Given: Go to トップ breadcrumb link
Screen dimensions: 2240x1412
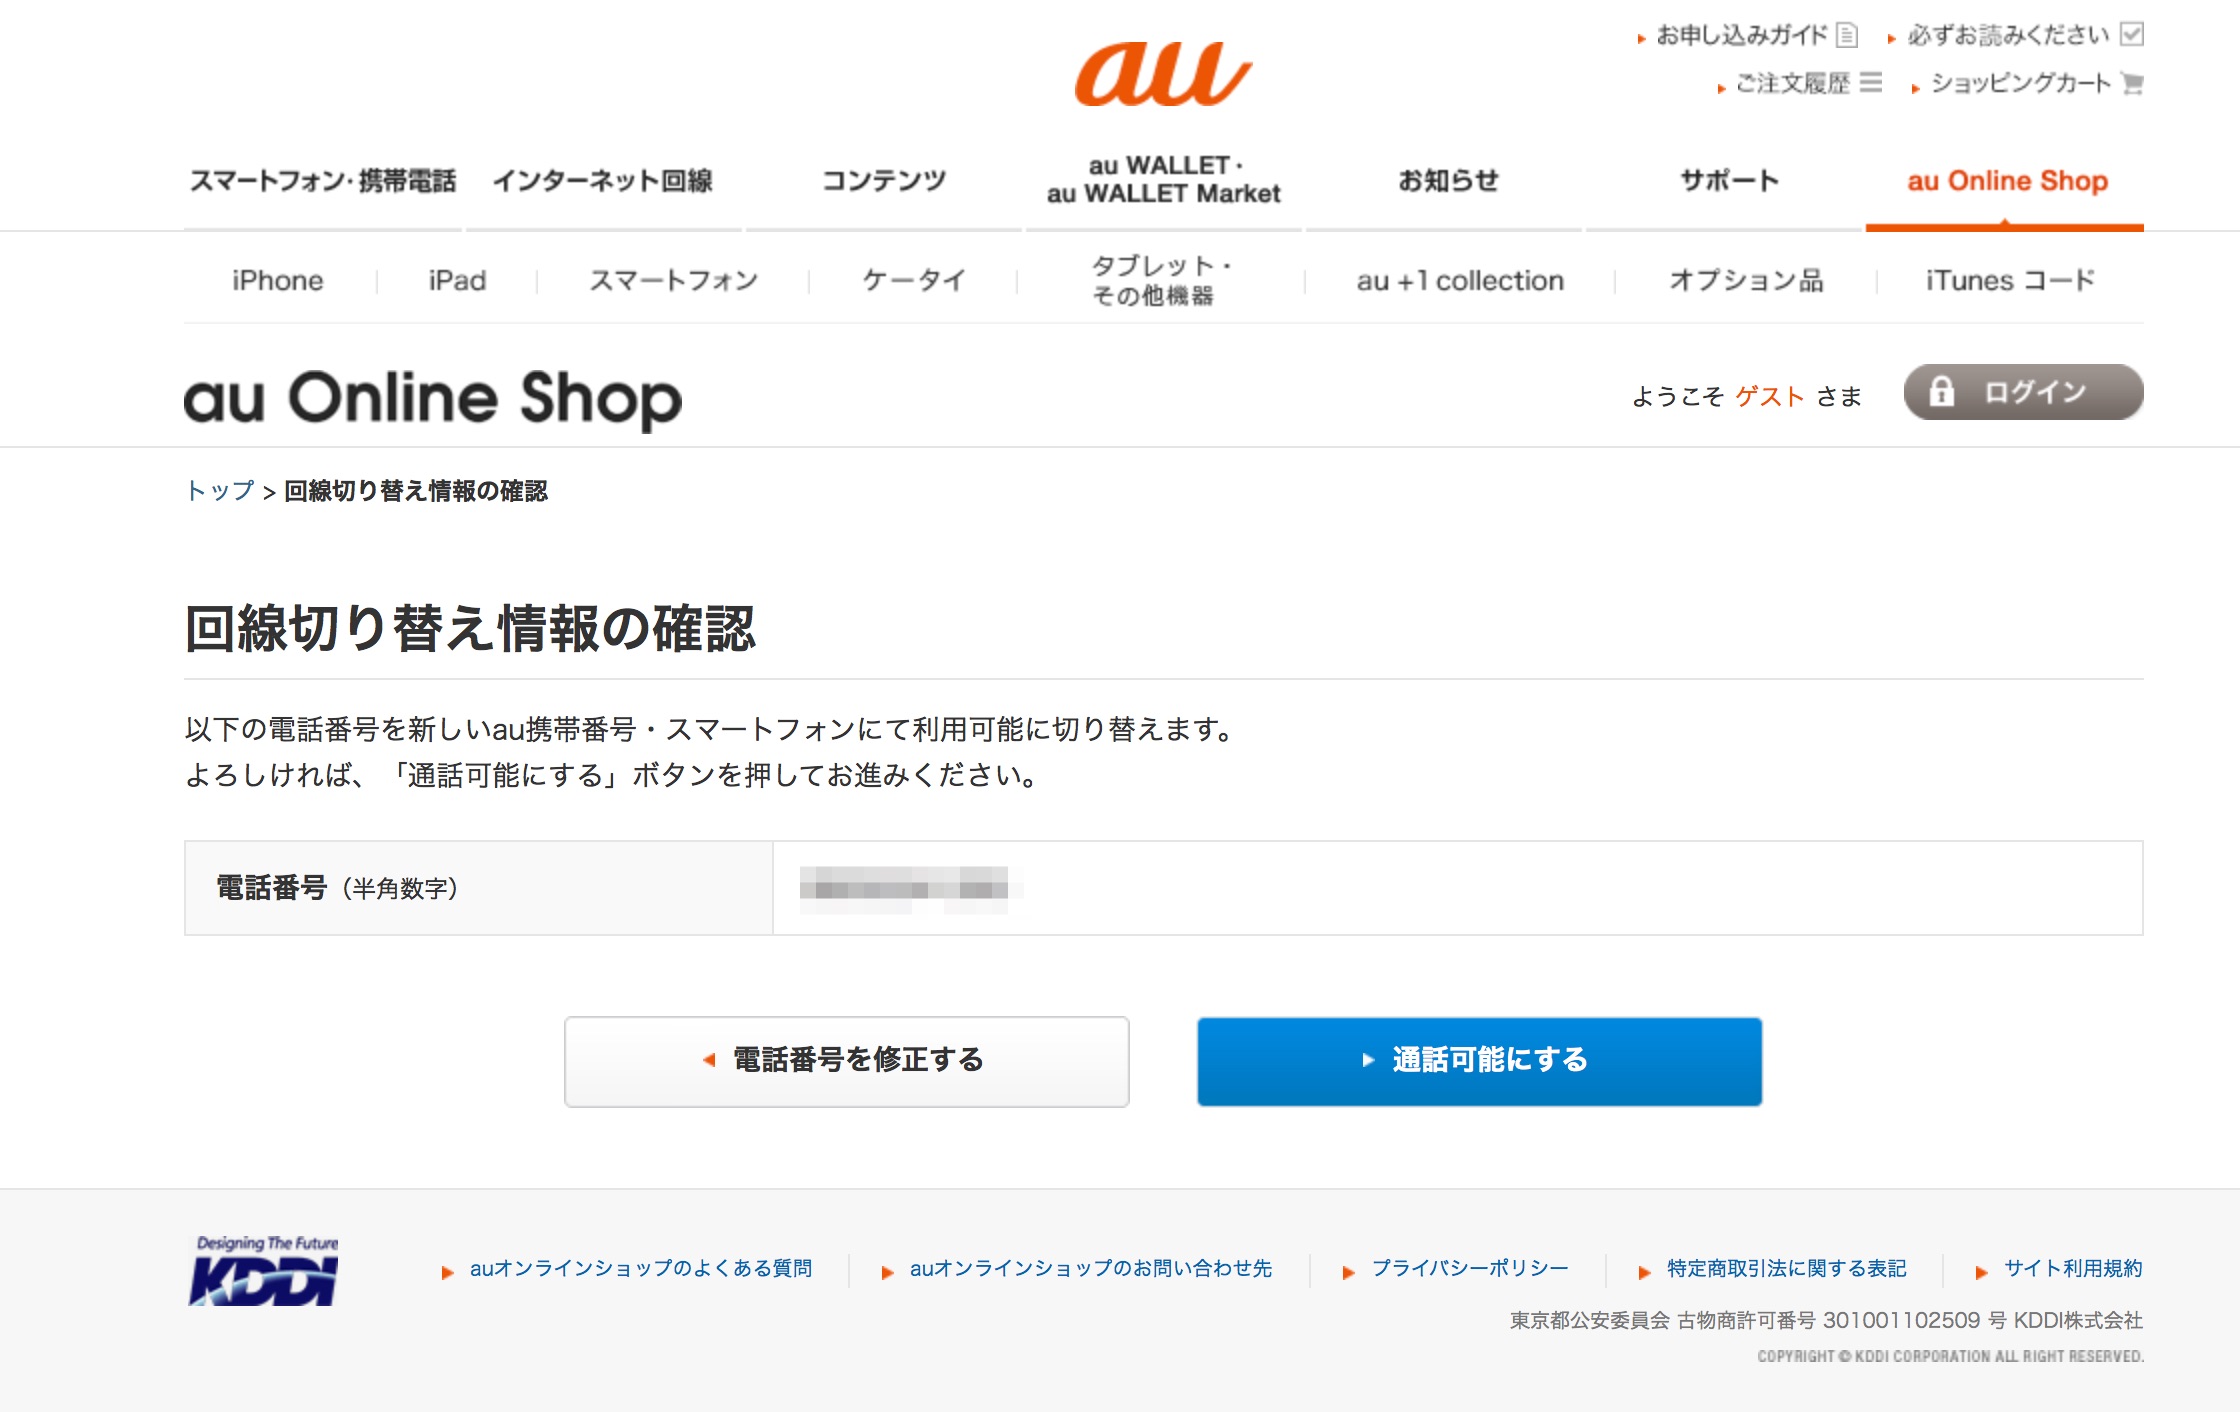Looking at the screenshot, I should pyautogui.click(x=220, y=491).
